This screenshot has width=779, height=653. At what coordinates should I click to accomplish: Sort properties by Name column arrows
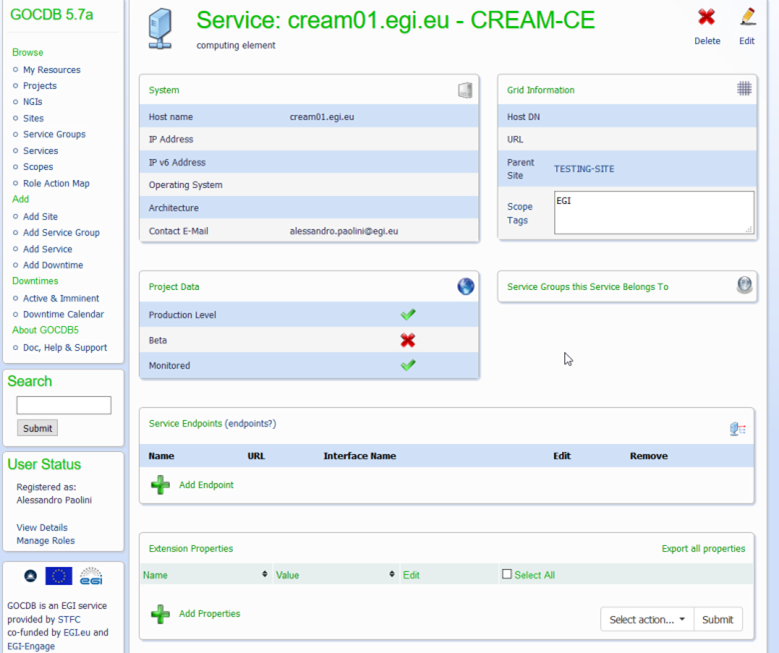click(265, 574)
